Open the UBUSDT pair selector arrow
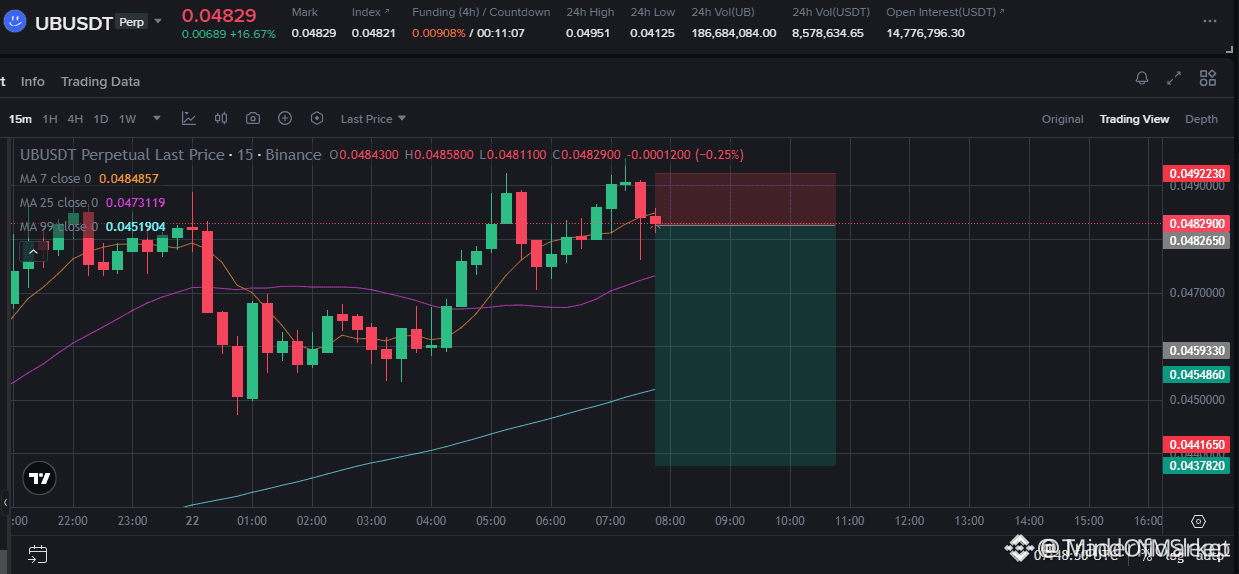The image size is (1239, 574). pos(158,21)
